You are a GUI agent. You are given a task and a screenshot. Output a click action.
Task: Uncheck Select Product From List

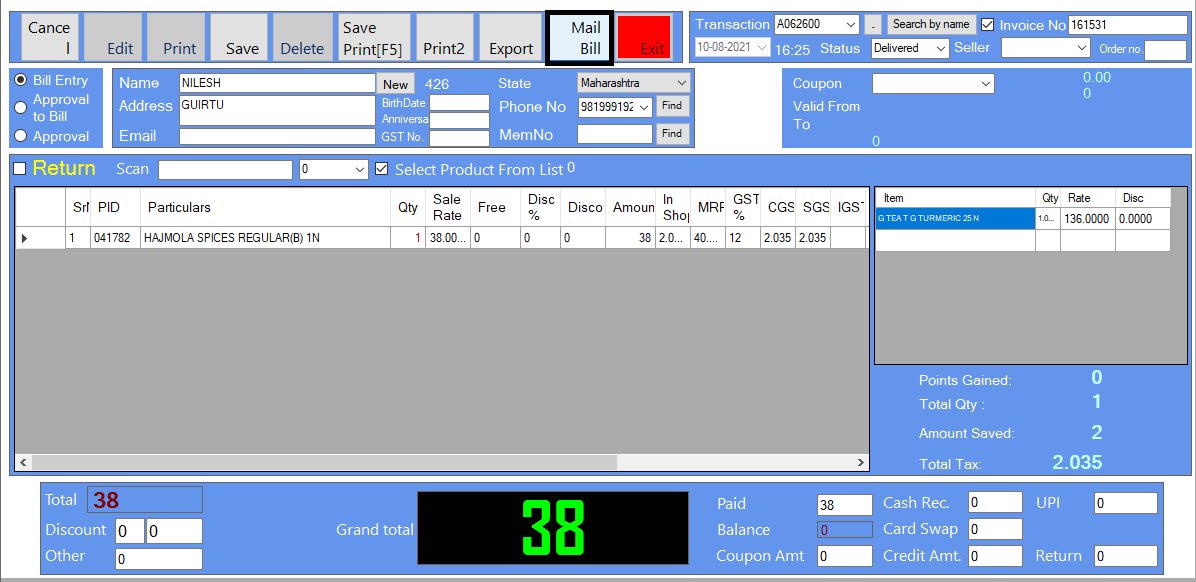tap(381, 169)
